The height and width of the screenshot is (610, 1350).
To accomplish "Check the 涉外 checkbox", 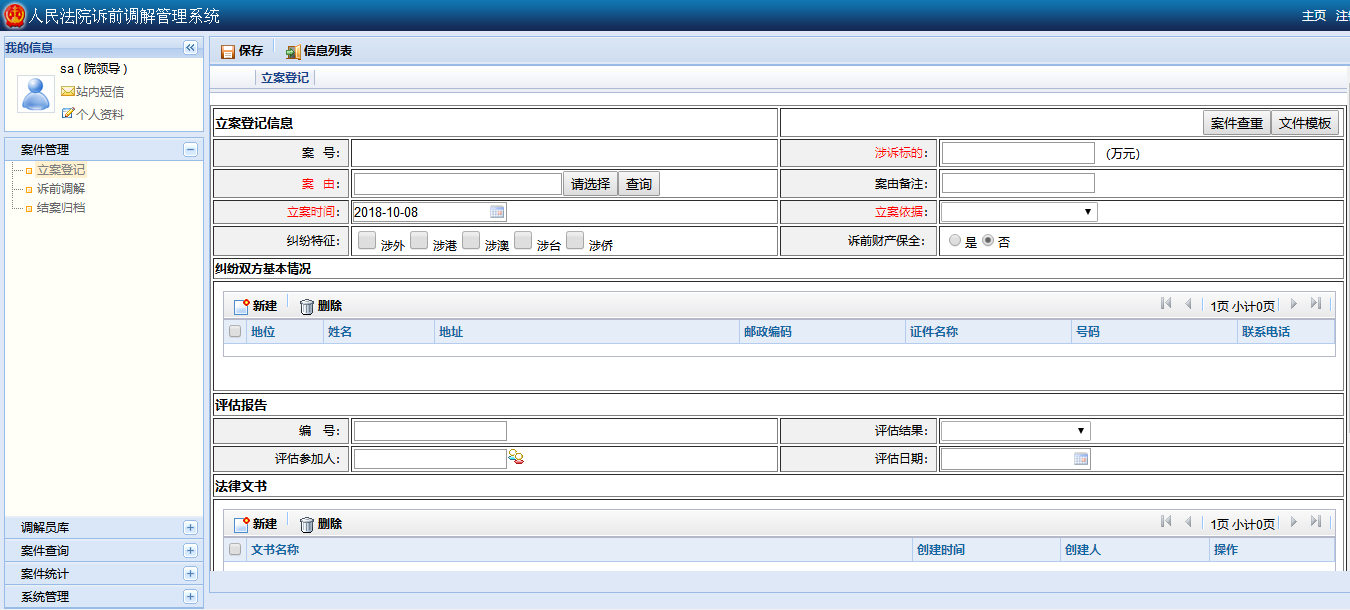I will (367, 241).
